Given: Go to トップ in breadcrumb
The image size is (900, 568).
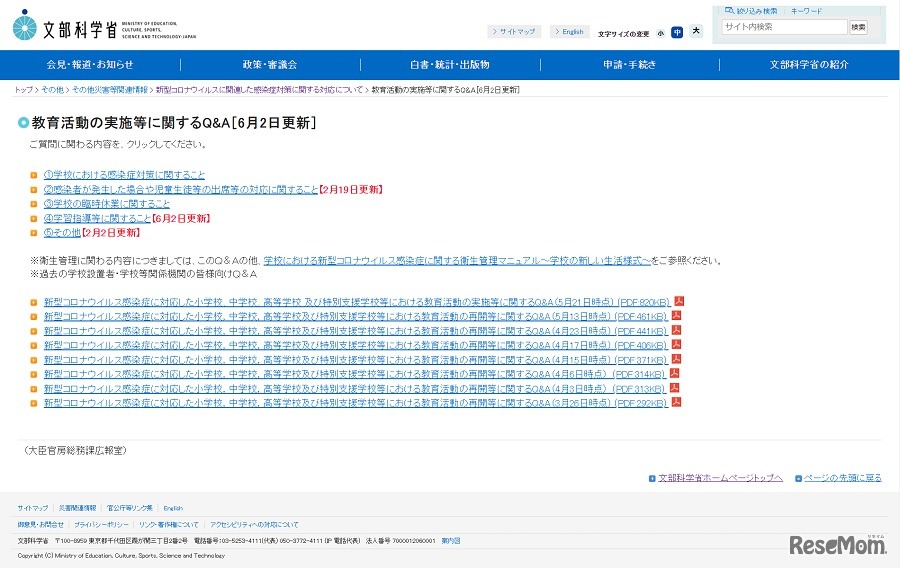Looking at the screenshot, I should (24, 90).
